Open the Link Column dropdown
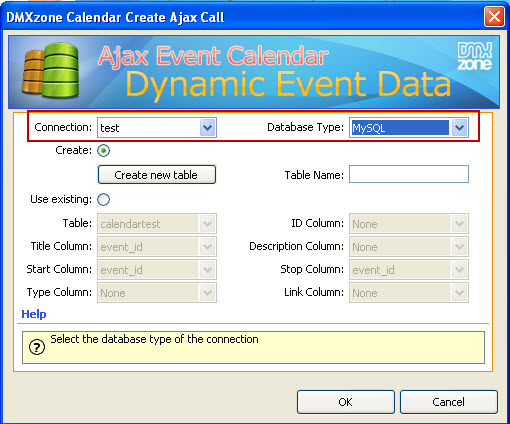This screenshot has width=510, height=424. pos(409,293)
